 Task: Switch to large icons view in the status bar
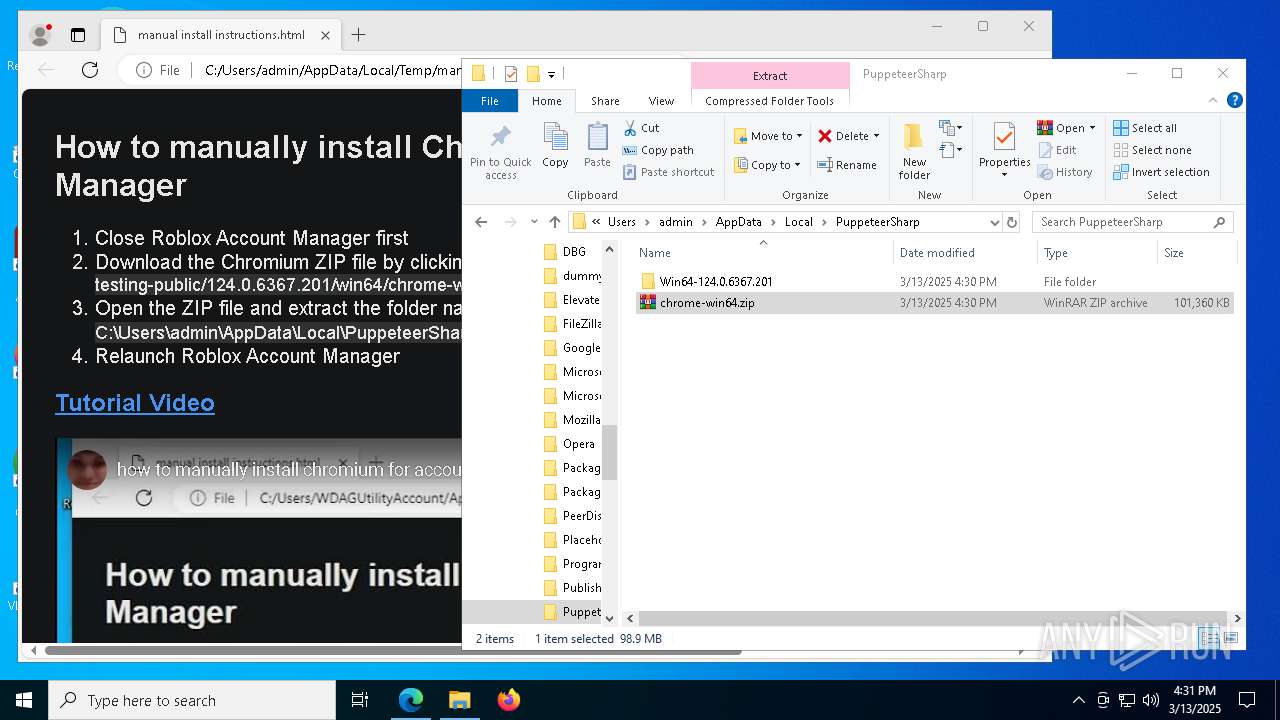coord(1231,638)
